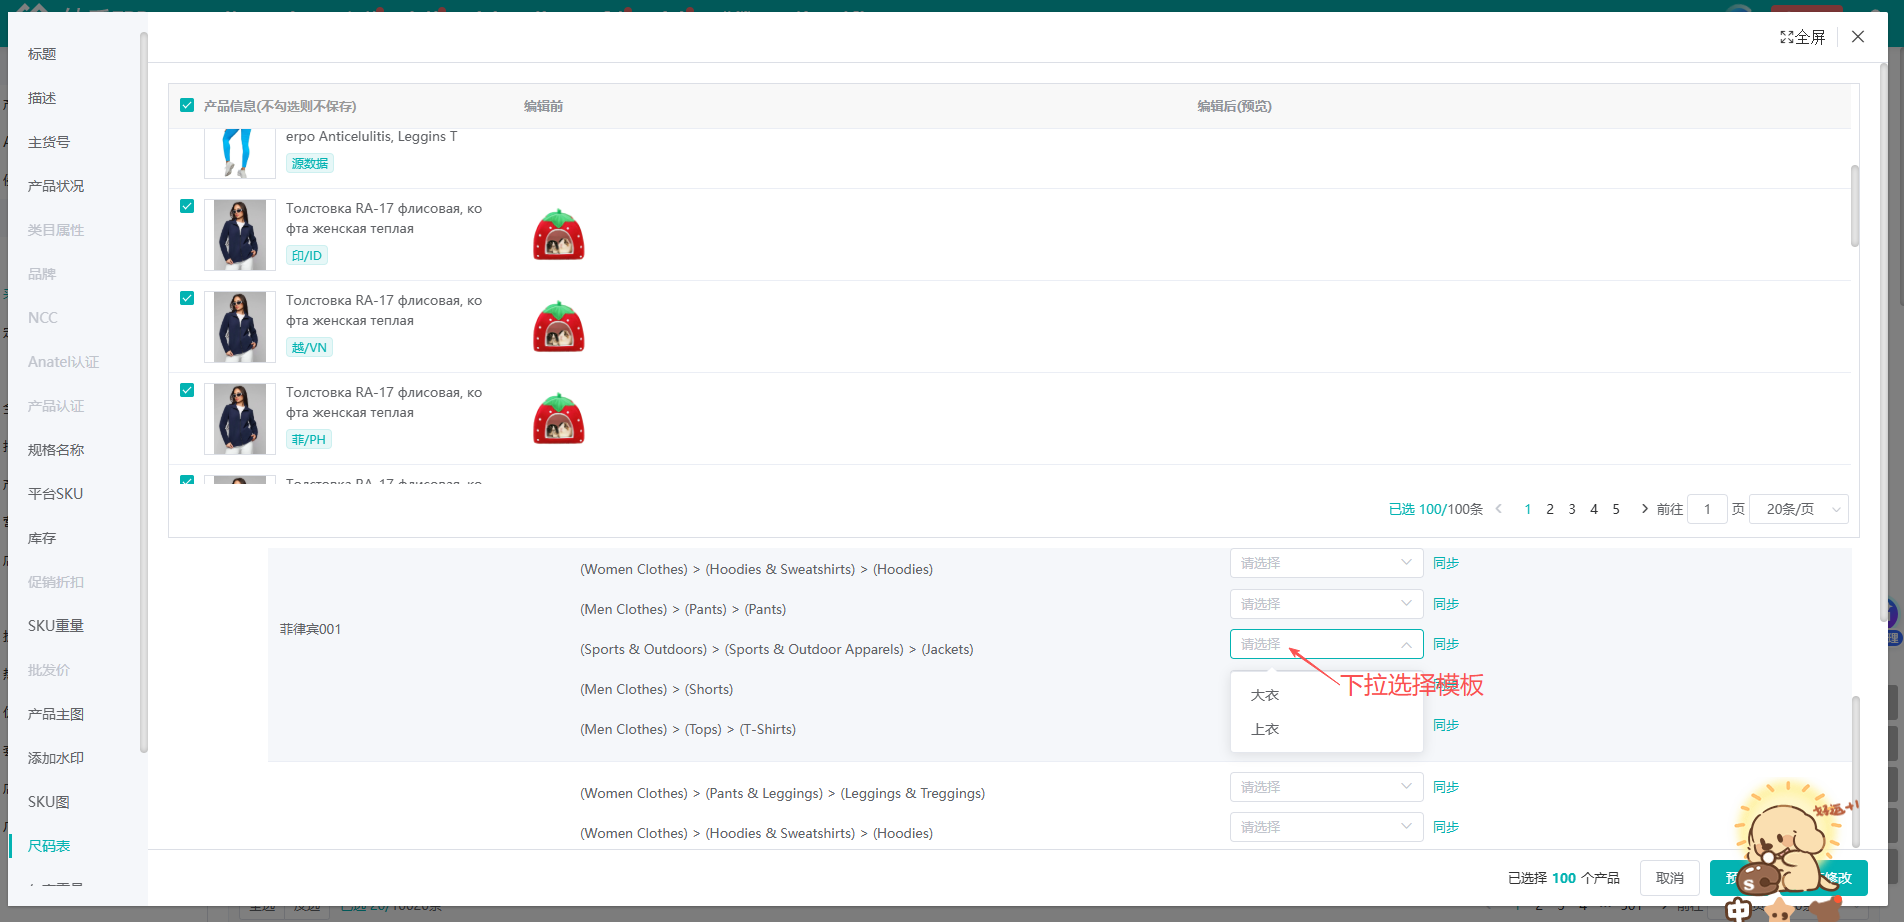Uncheck the 菲/PH product row checkbox
1904x922 pixels.
(187, 390)
